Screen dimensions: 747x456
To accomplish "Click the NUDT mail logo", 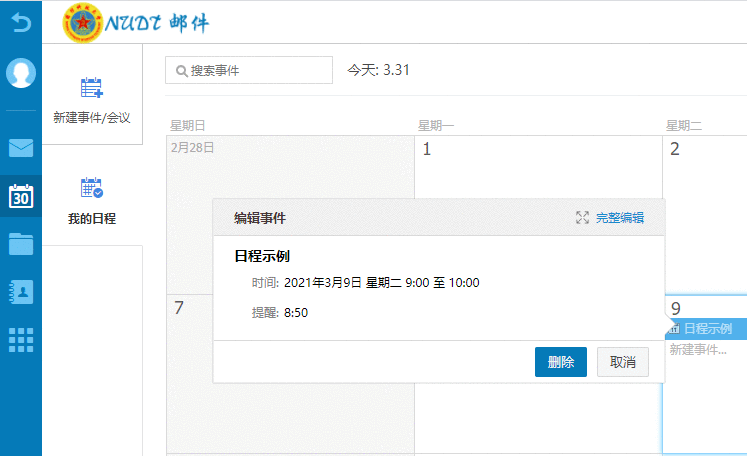I will (x=136, y=22).
